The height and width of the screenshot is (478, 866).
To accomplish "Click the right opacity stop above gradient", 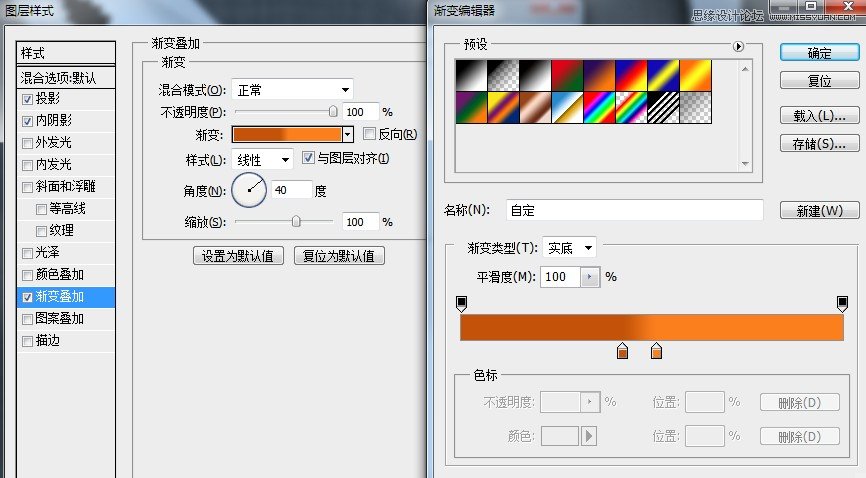I will coord(843,302).
